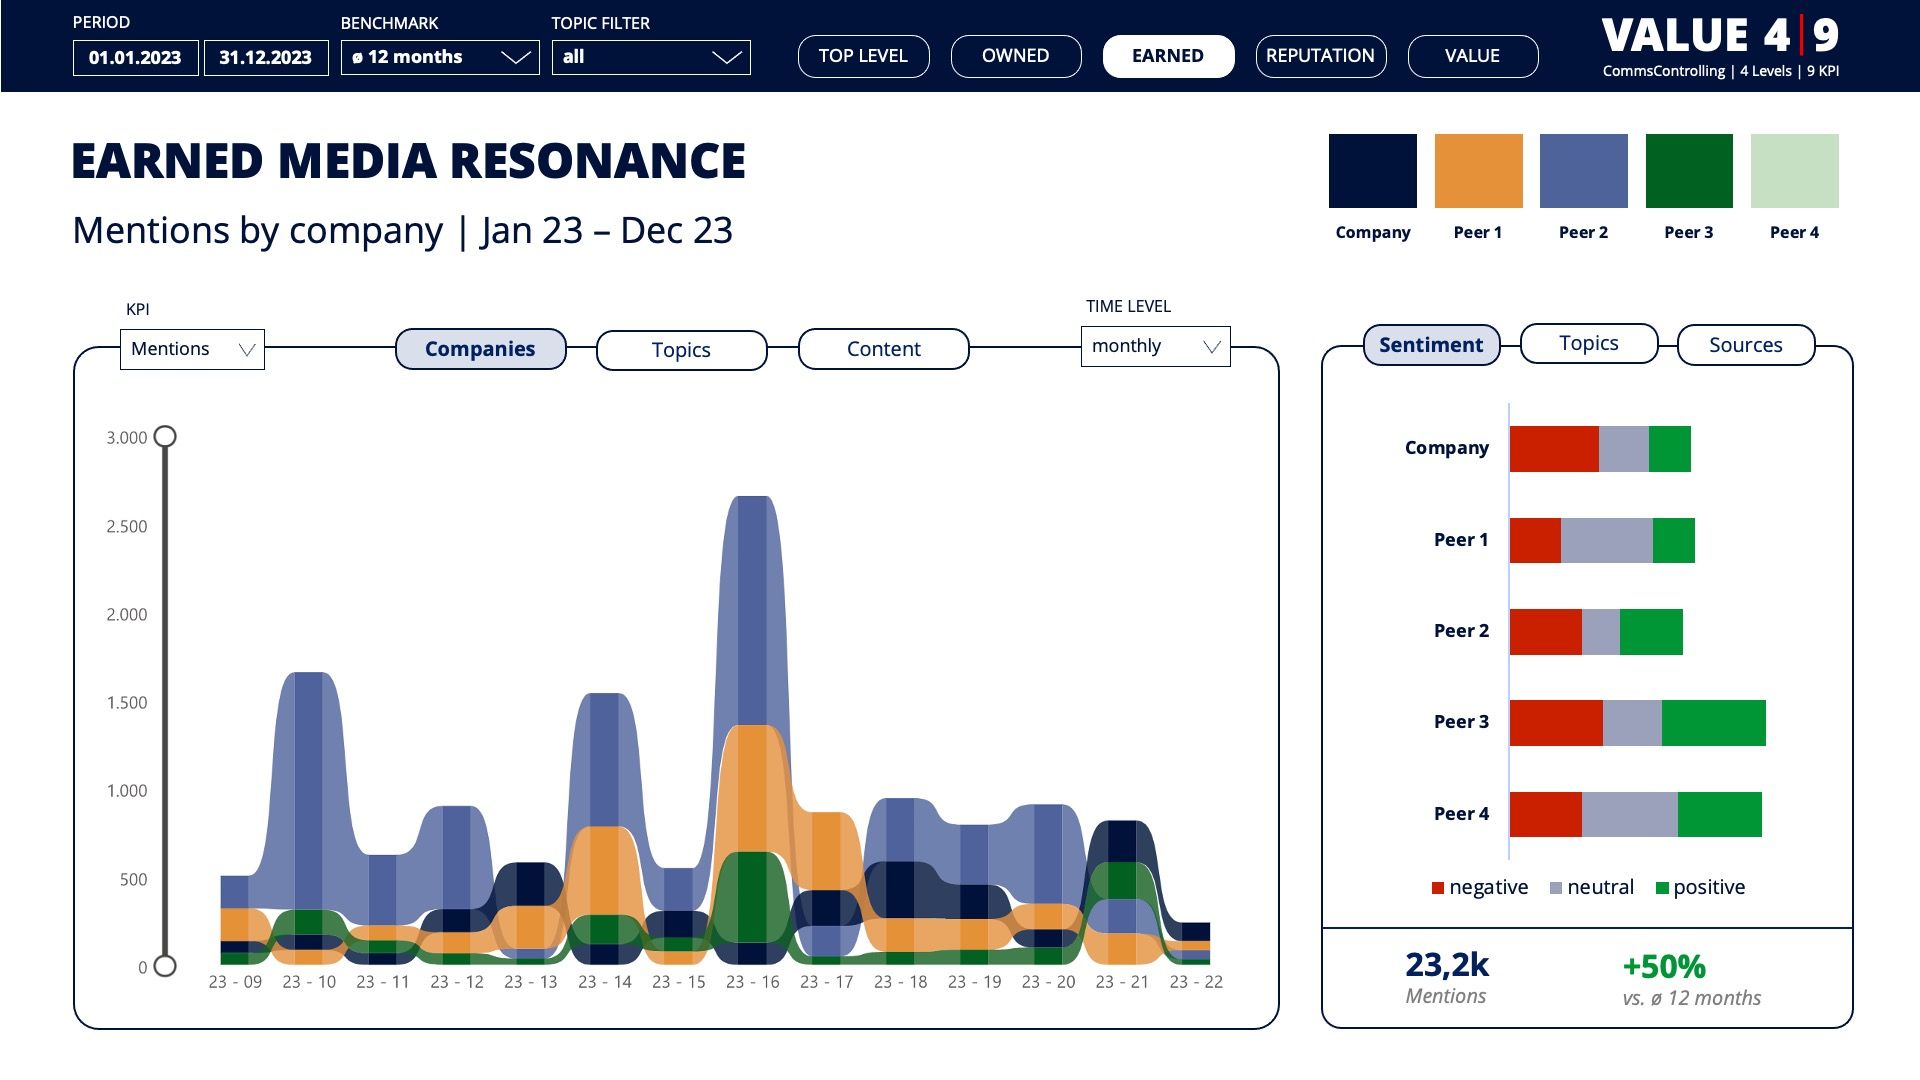Switch to the REPUTATION tab
The width and height of the screenshot is (1920, 1080).
point(1320,56)
